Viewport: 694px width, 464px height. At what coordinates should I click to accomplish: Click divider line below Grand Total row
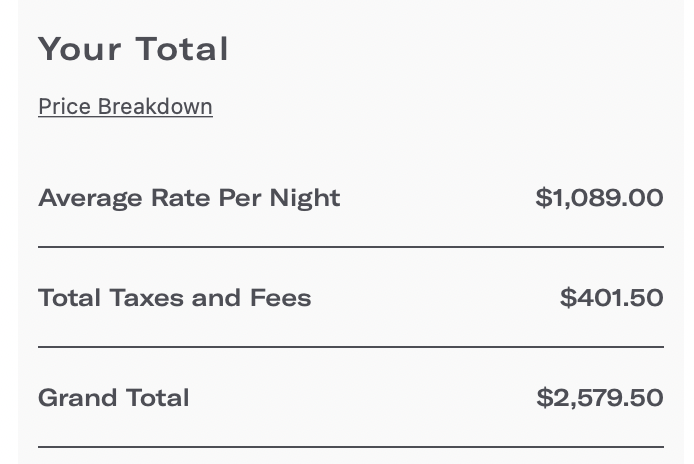351,447
